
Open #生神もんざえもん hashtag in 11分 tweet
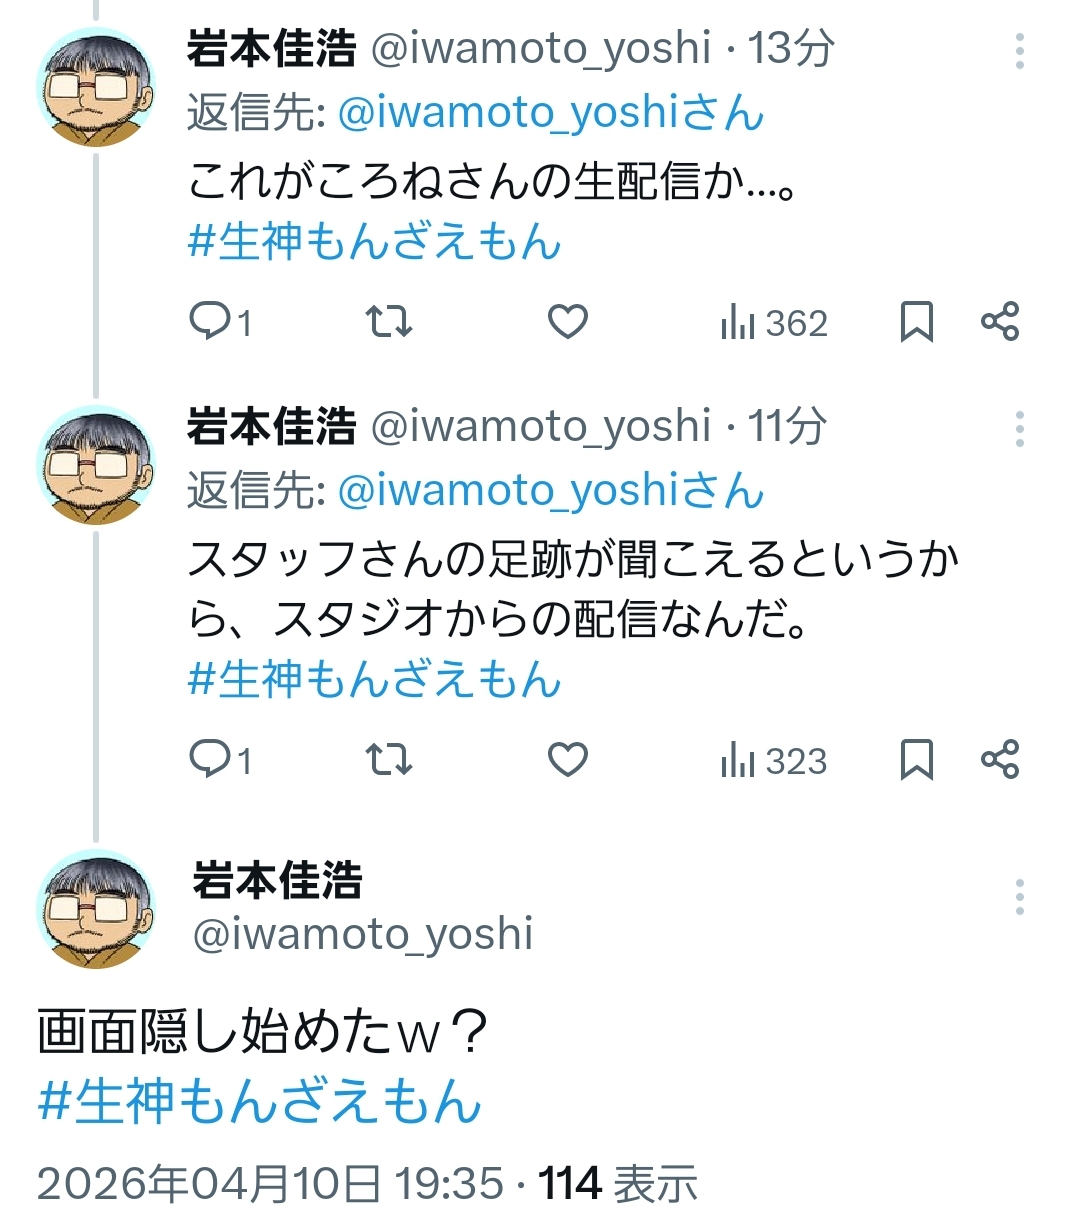pyautogui.click(x=374, y=680)
